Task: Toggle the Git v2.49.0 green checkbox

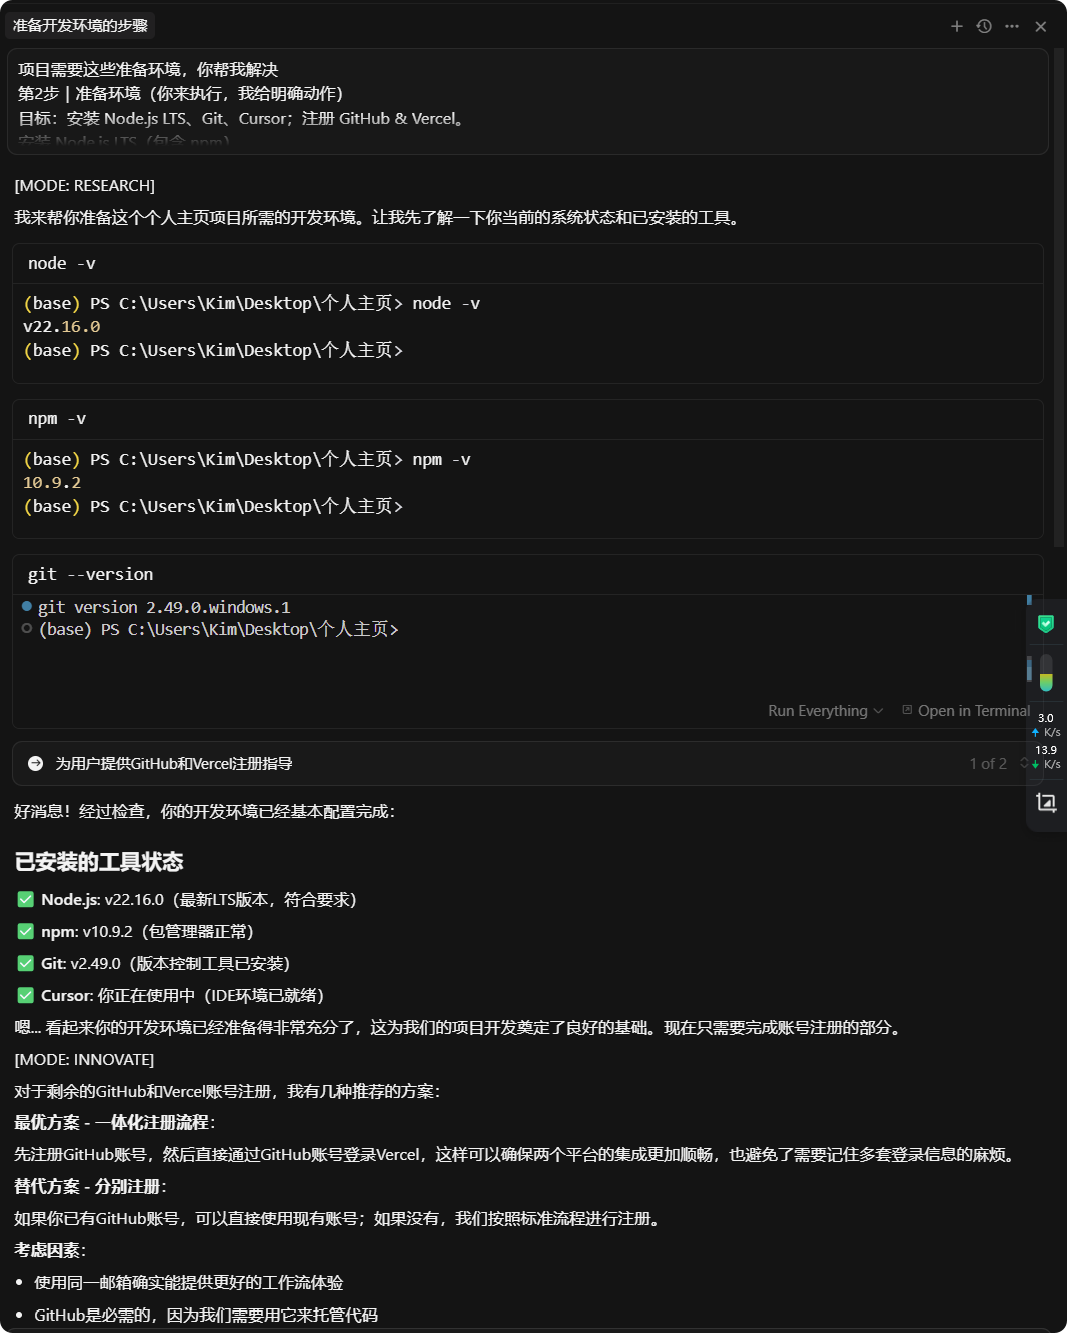Action: [26, 963]
